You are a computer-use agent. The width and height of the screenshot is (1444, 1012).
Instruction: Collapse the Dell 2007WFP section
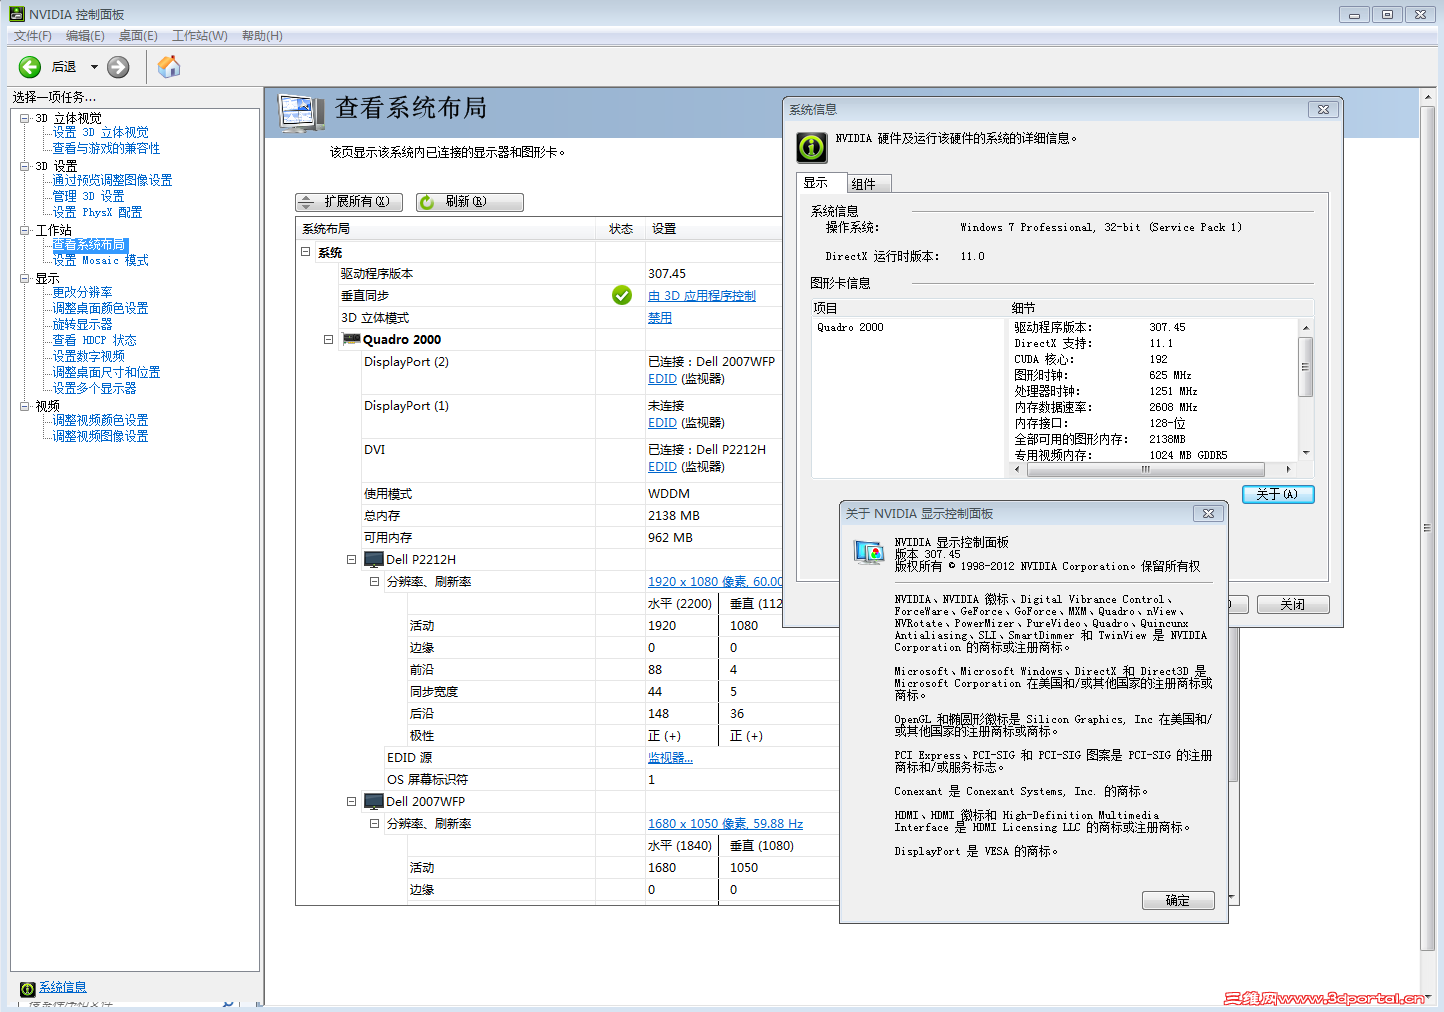(351, 802)
